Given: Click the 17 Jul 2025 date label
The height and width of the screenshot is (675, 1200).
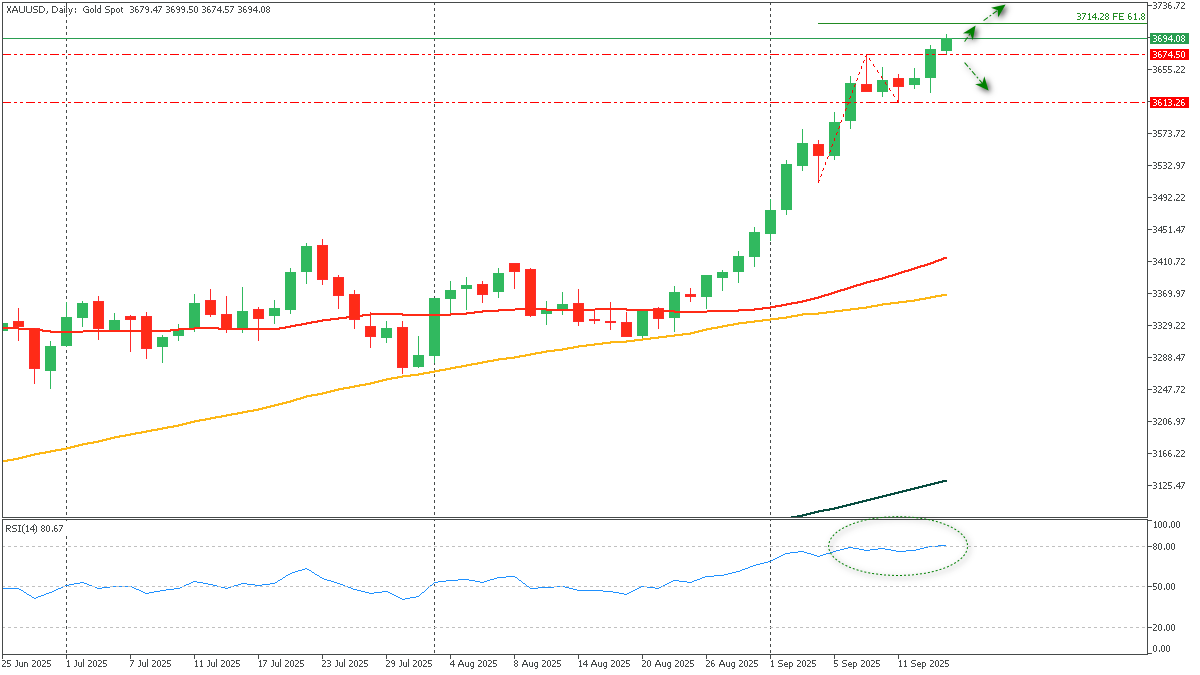Looking at the screenshot, I should click(282, 663).
